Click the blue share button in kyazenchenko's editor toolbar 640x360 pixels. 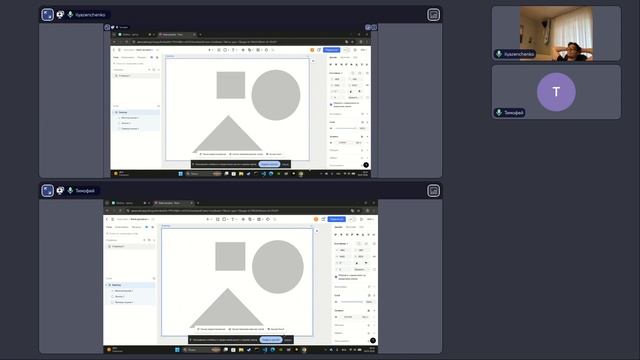point(331,50)
